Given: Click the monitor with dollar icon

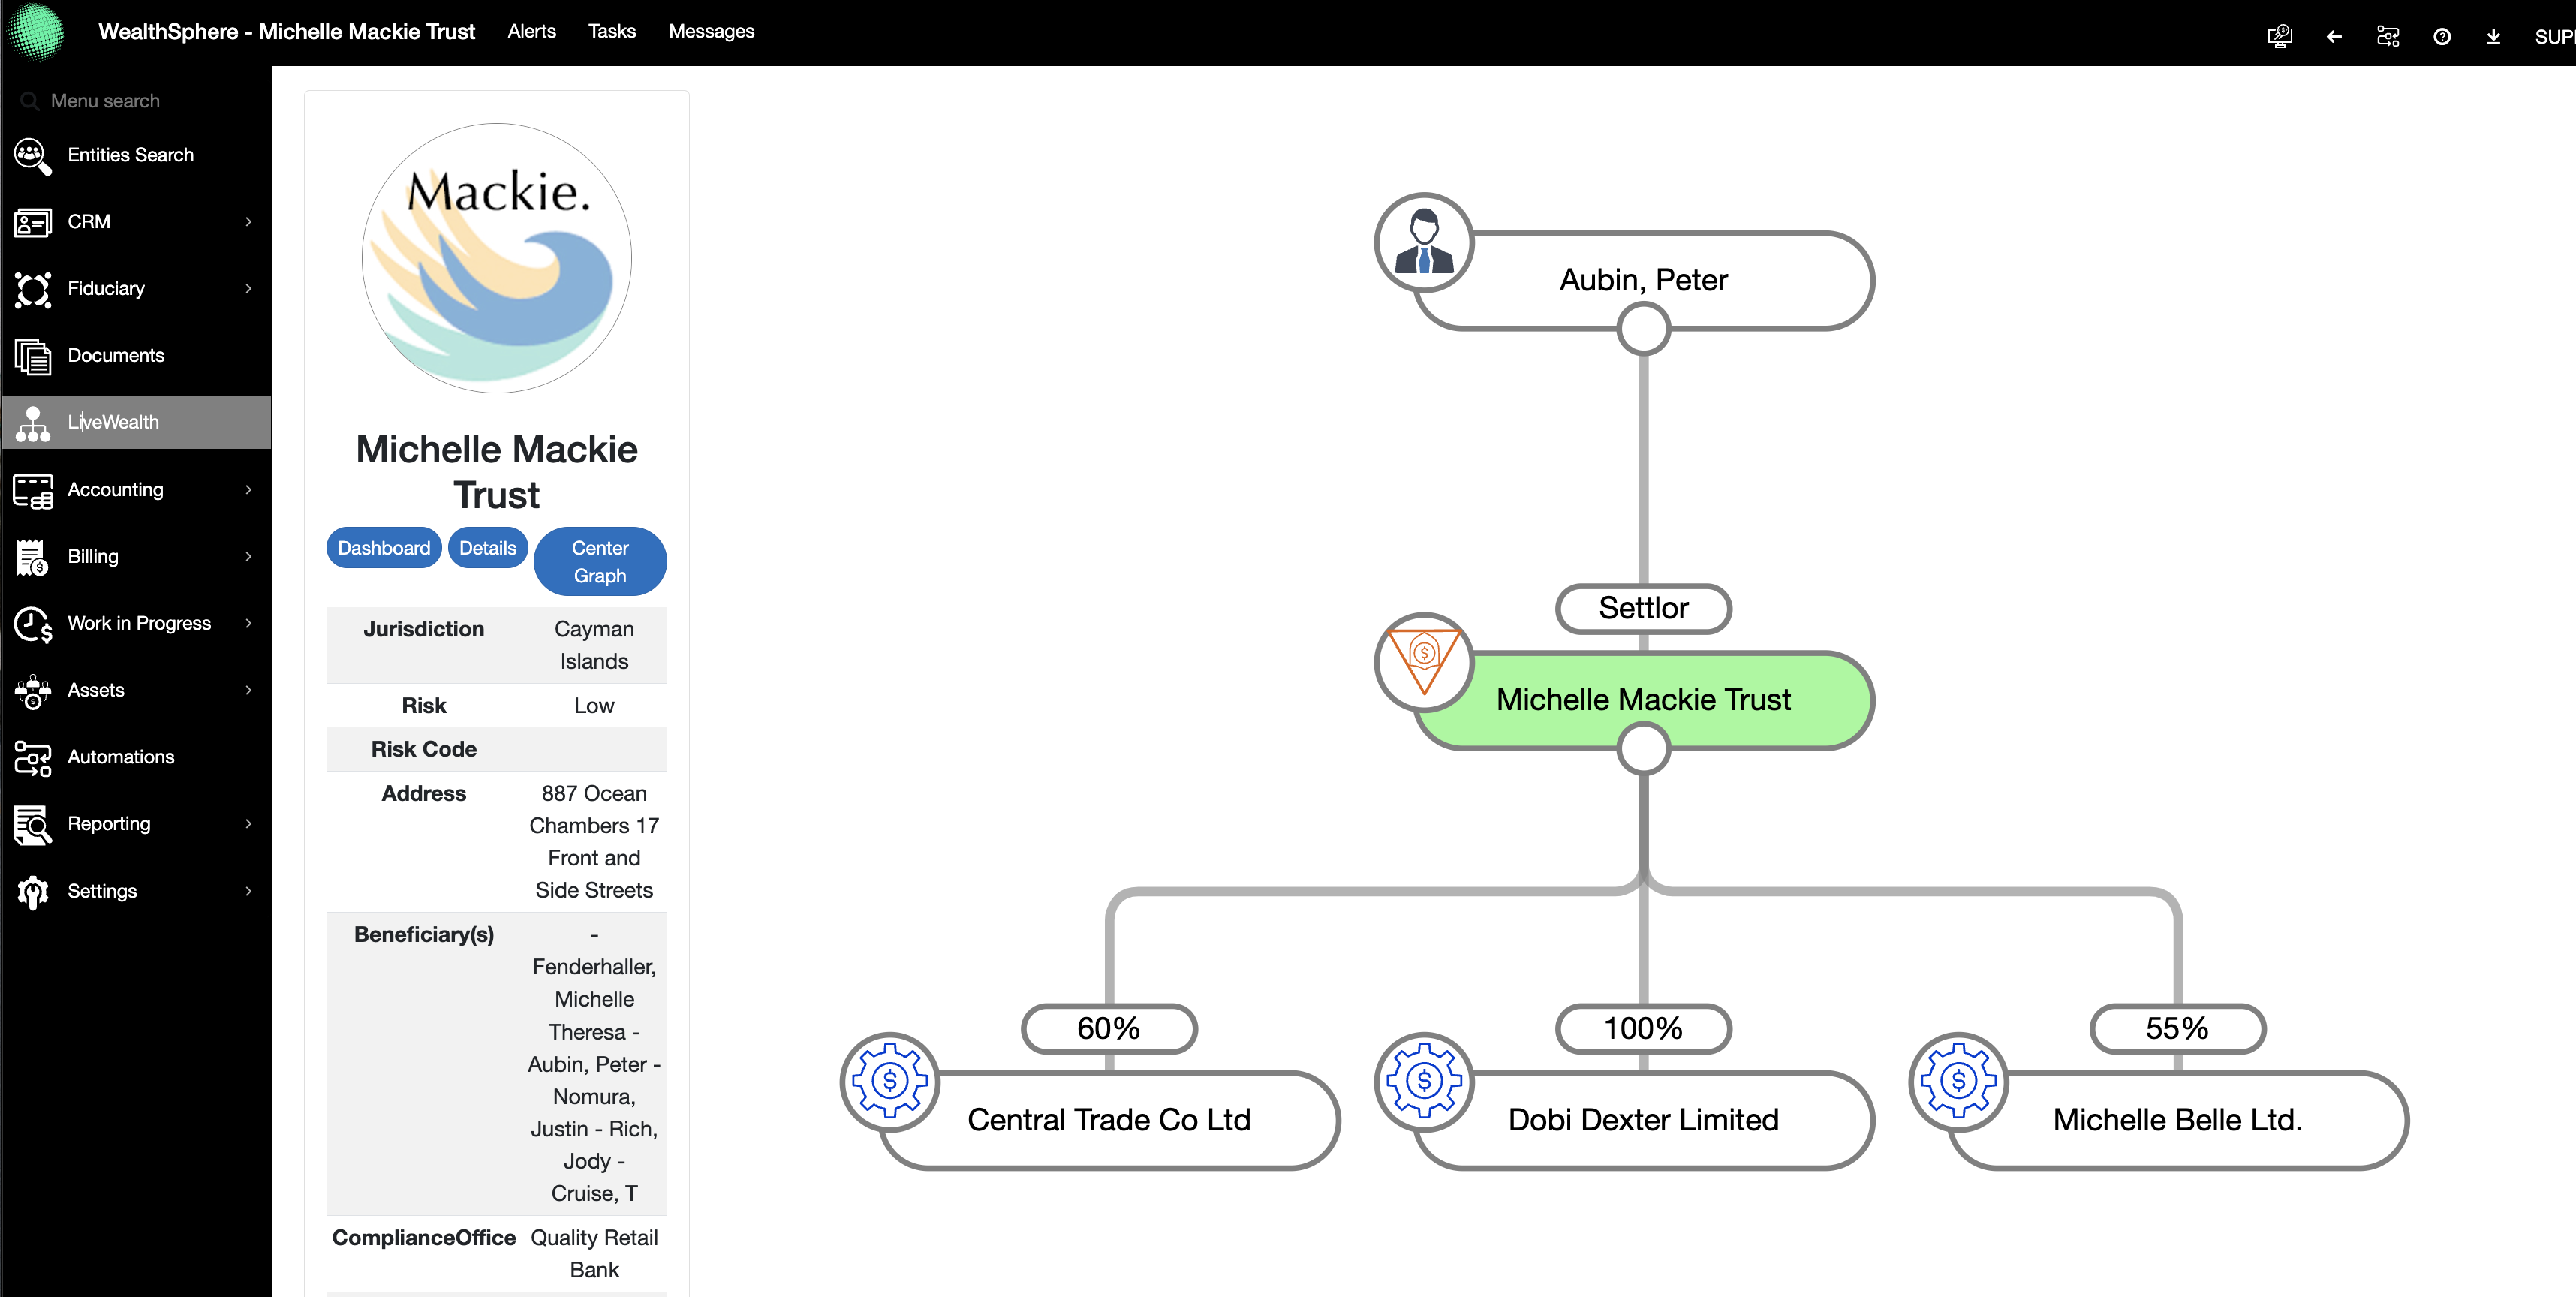Looking at the screenshot, I should 2279,37.
